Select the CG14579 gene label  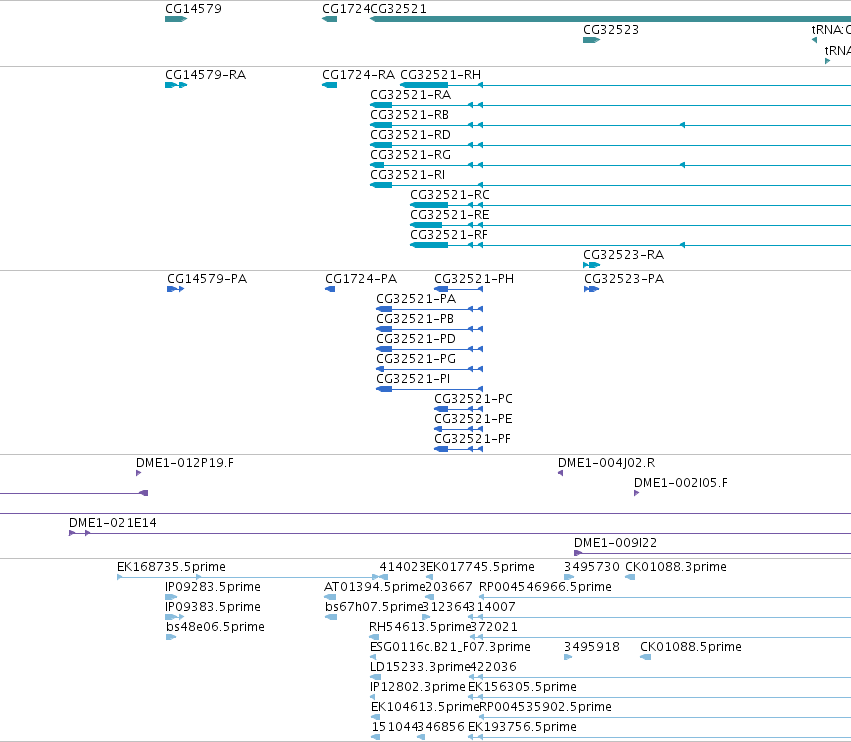[x=193, y=9]
